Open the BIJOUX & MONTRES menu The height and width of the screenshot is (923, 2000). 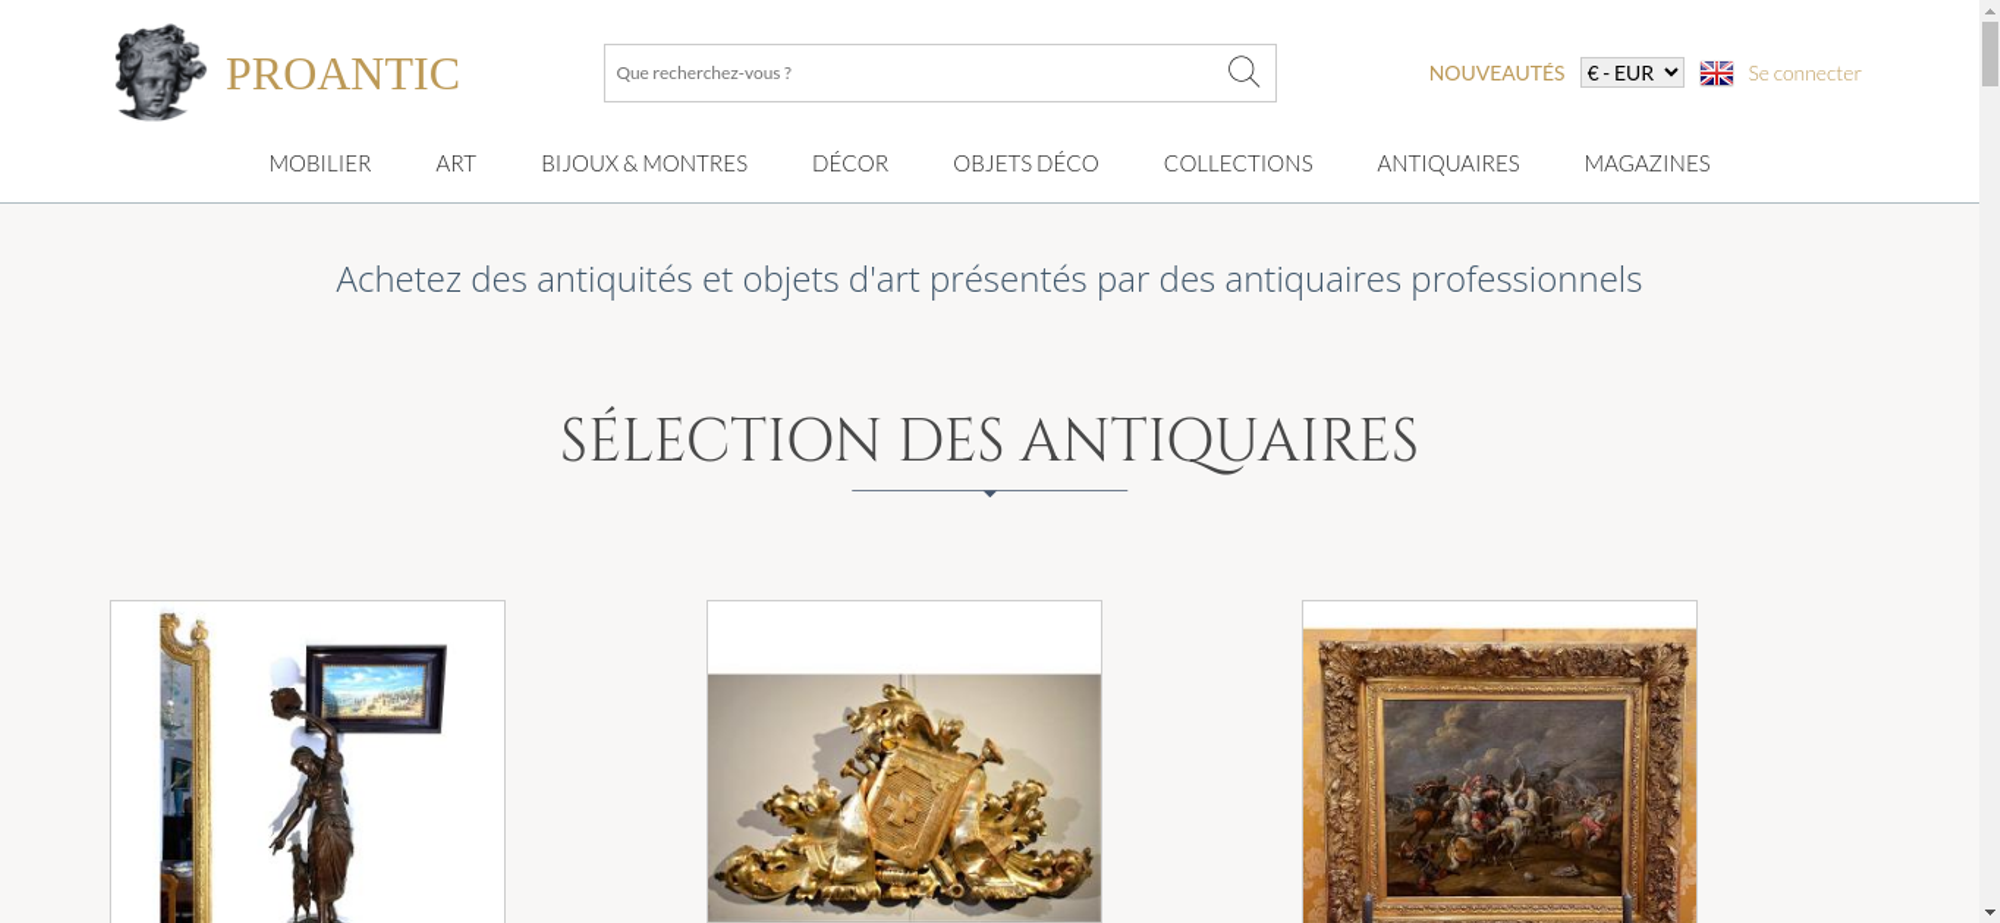[644, 163]
